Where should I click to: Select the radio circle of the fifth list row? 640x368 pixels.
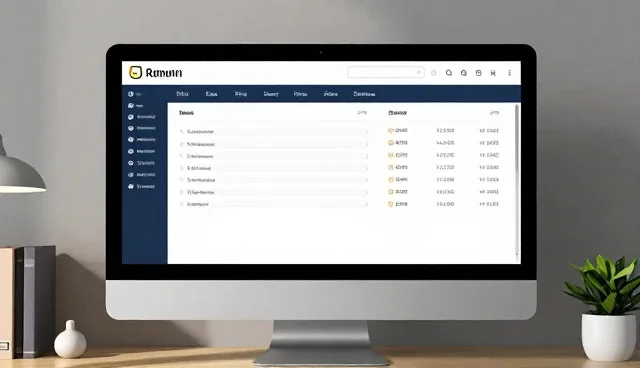click(x=182, y=180)
